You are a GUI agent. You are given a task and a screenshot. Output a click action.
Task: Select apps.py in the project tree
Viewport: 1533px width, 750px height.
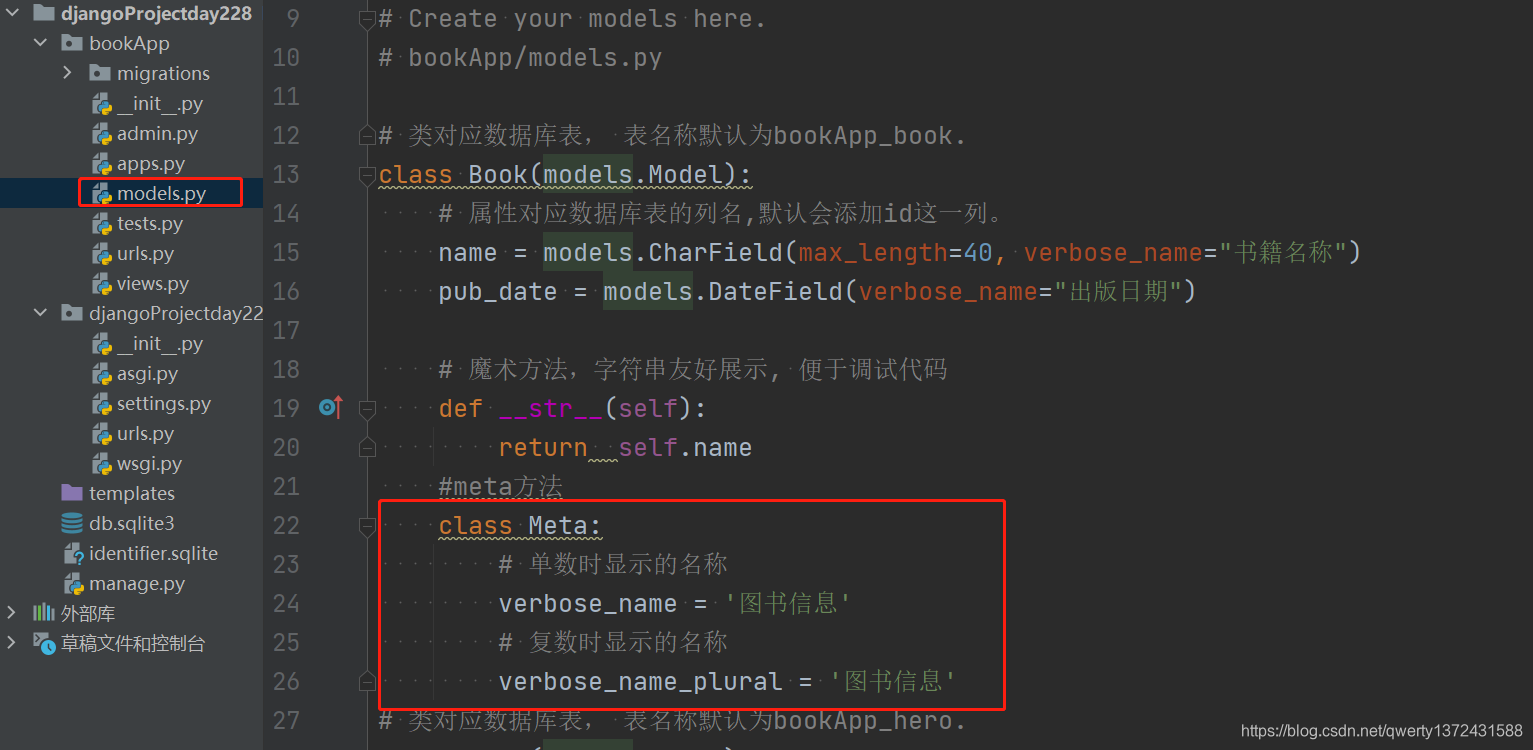pos(151,163)
